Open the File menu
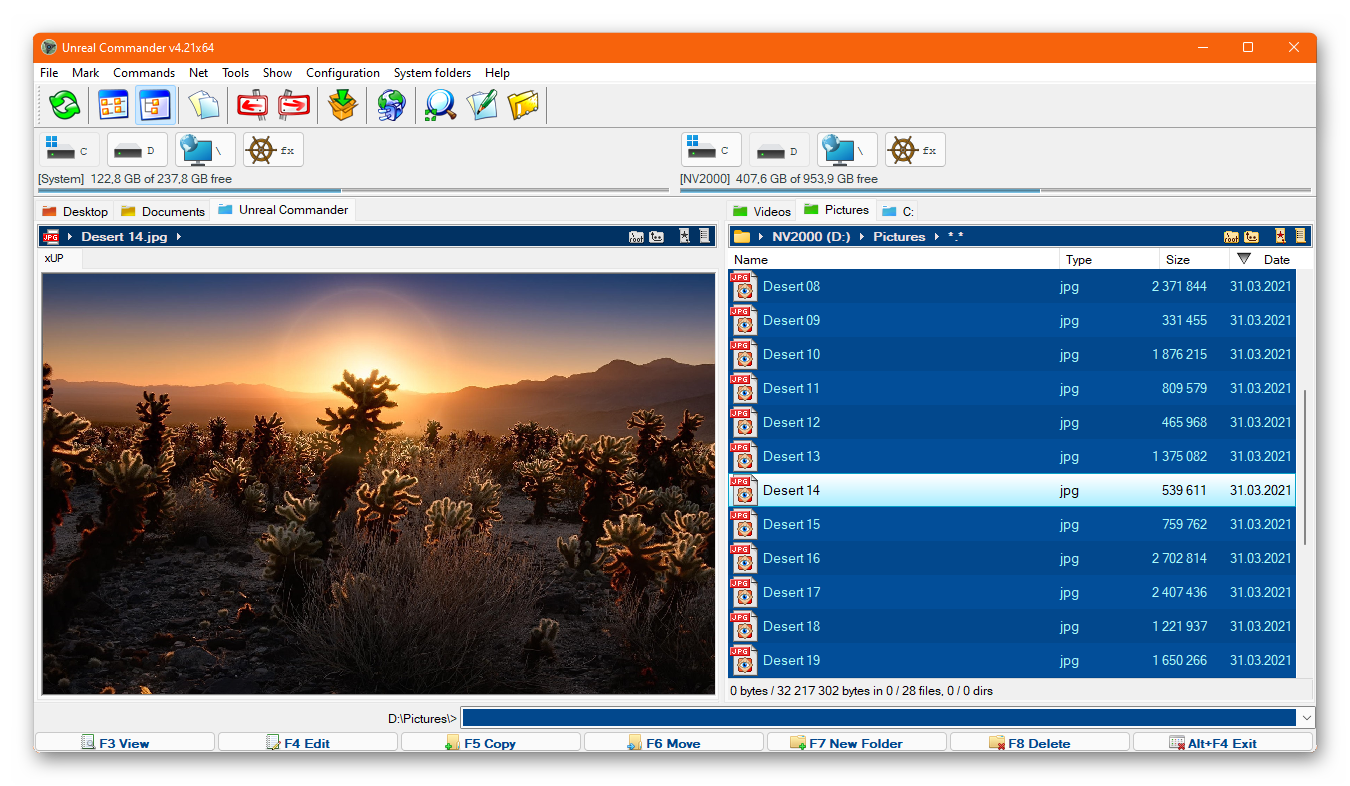Viewport: 1350px width, 786px height. (49, 73)
